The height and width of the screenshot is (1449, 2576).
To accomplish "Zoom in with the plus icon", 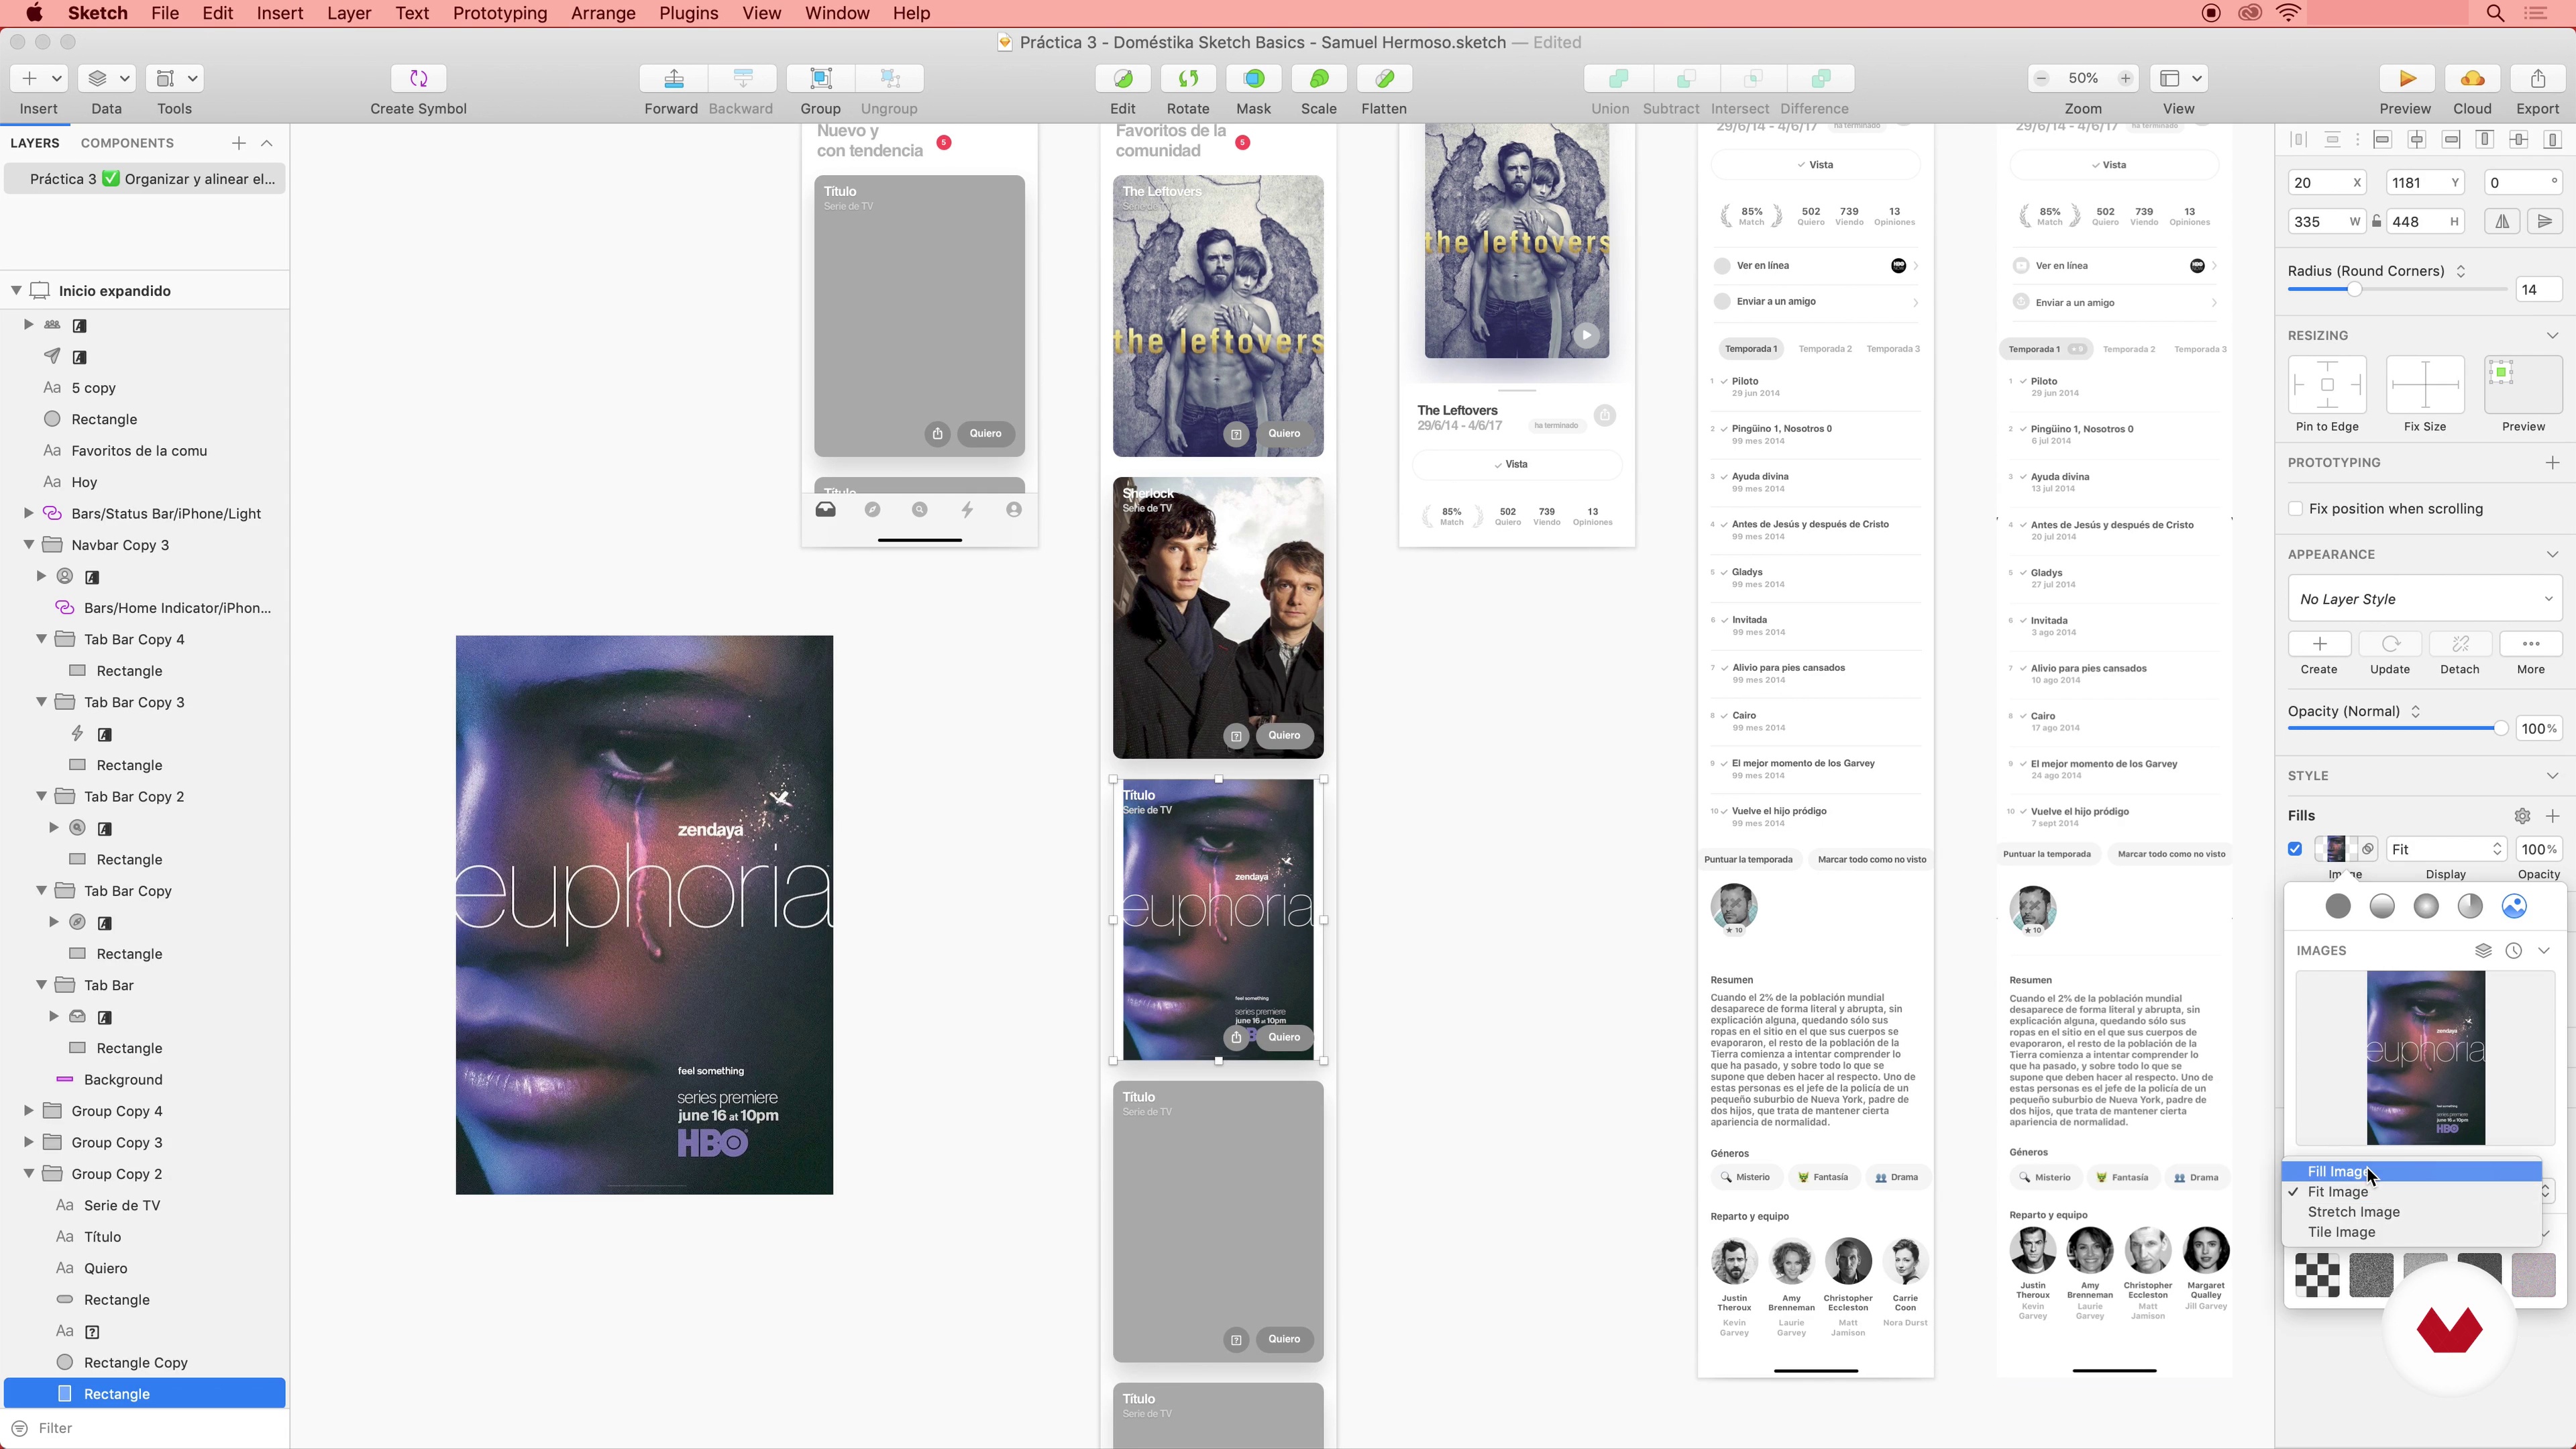I will (x=2125, y=78).
